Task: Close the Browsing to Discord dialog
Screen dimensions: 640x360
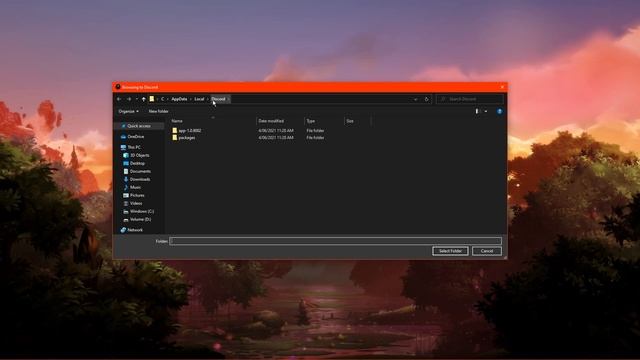Action: pyautogui.click(x=502, y=87)
